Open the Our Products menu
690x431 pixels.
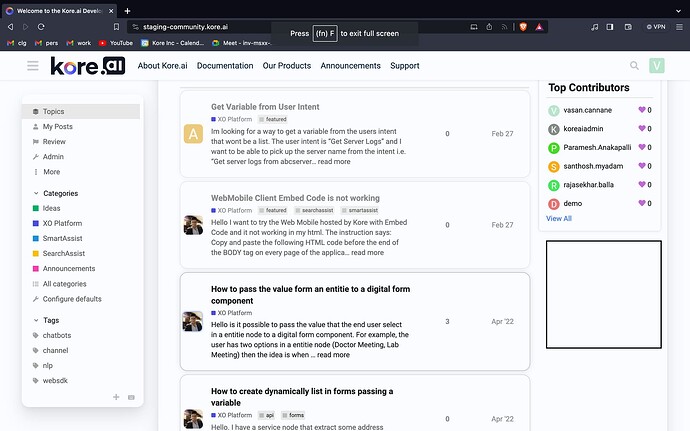tap(287, 66)
